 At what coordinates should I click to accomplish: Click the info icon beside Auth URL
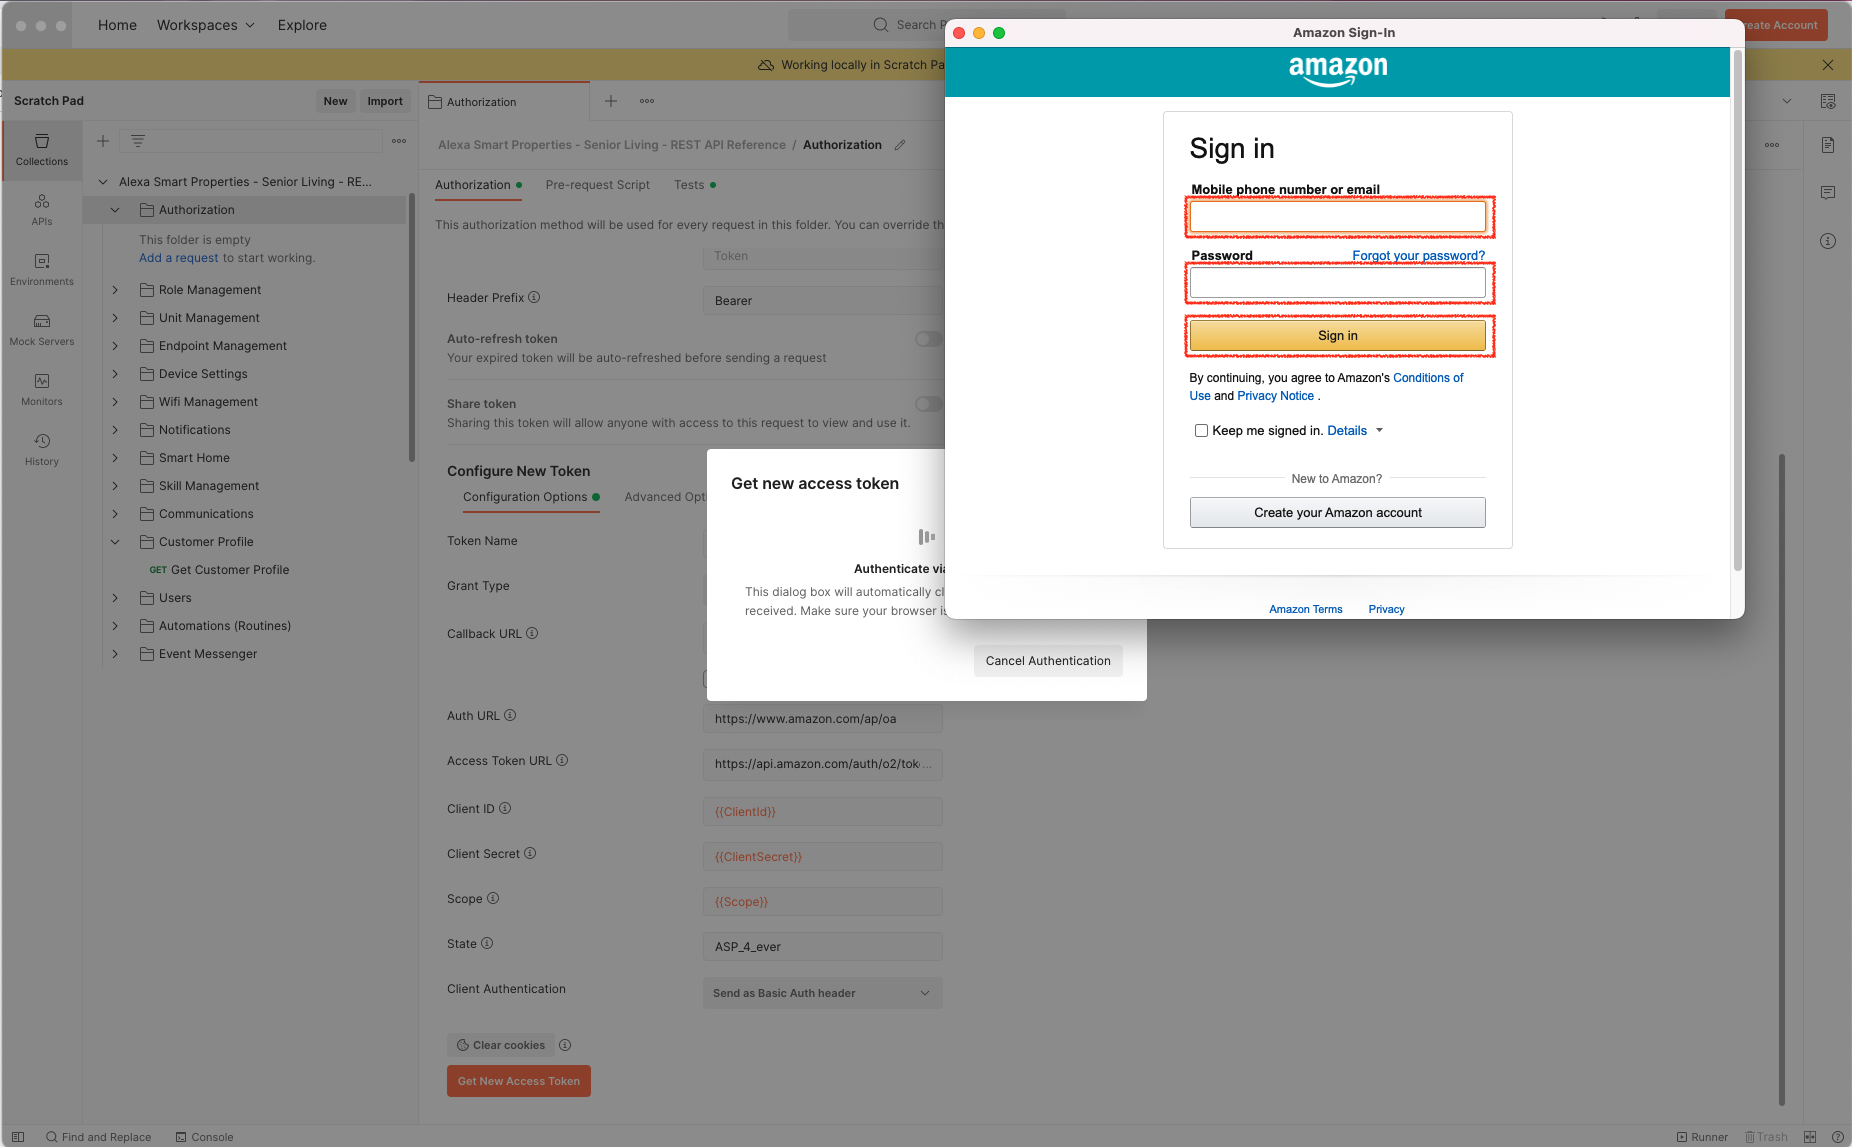pyautogui.click(x=510, y=715)
